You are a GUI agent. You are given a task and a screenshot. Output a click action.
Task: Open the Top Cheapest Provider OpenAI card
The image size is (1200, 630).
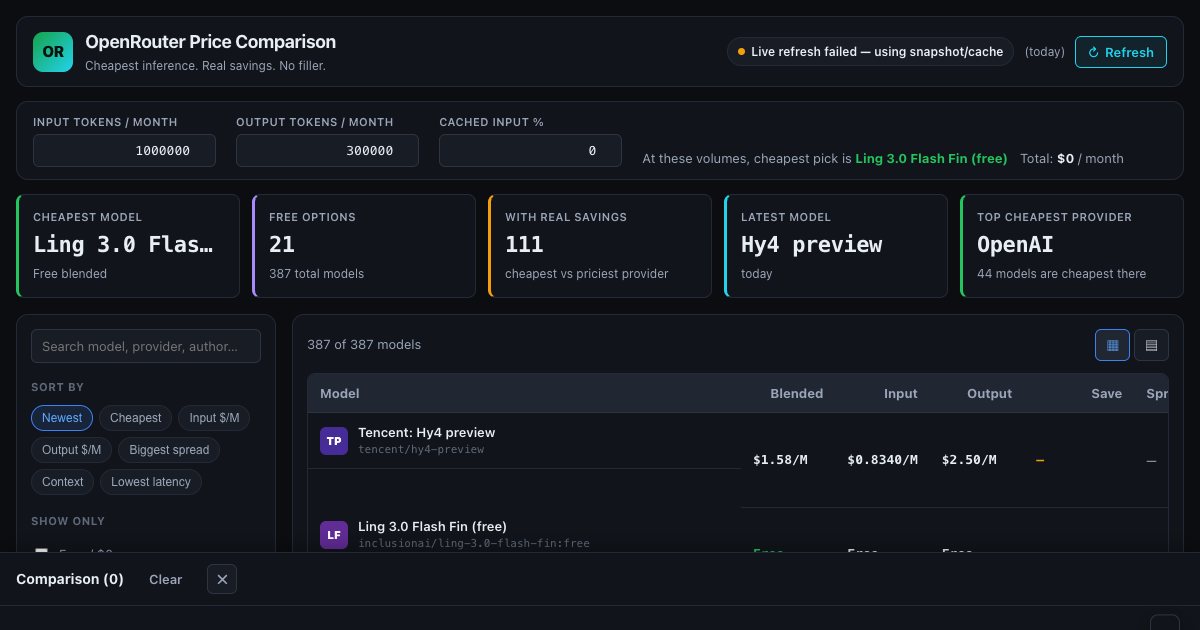pos(1072,246)
